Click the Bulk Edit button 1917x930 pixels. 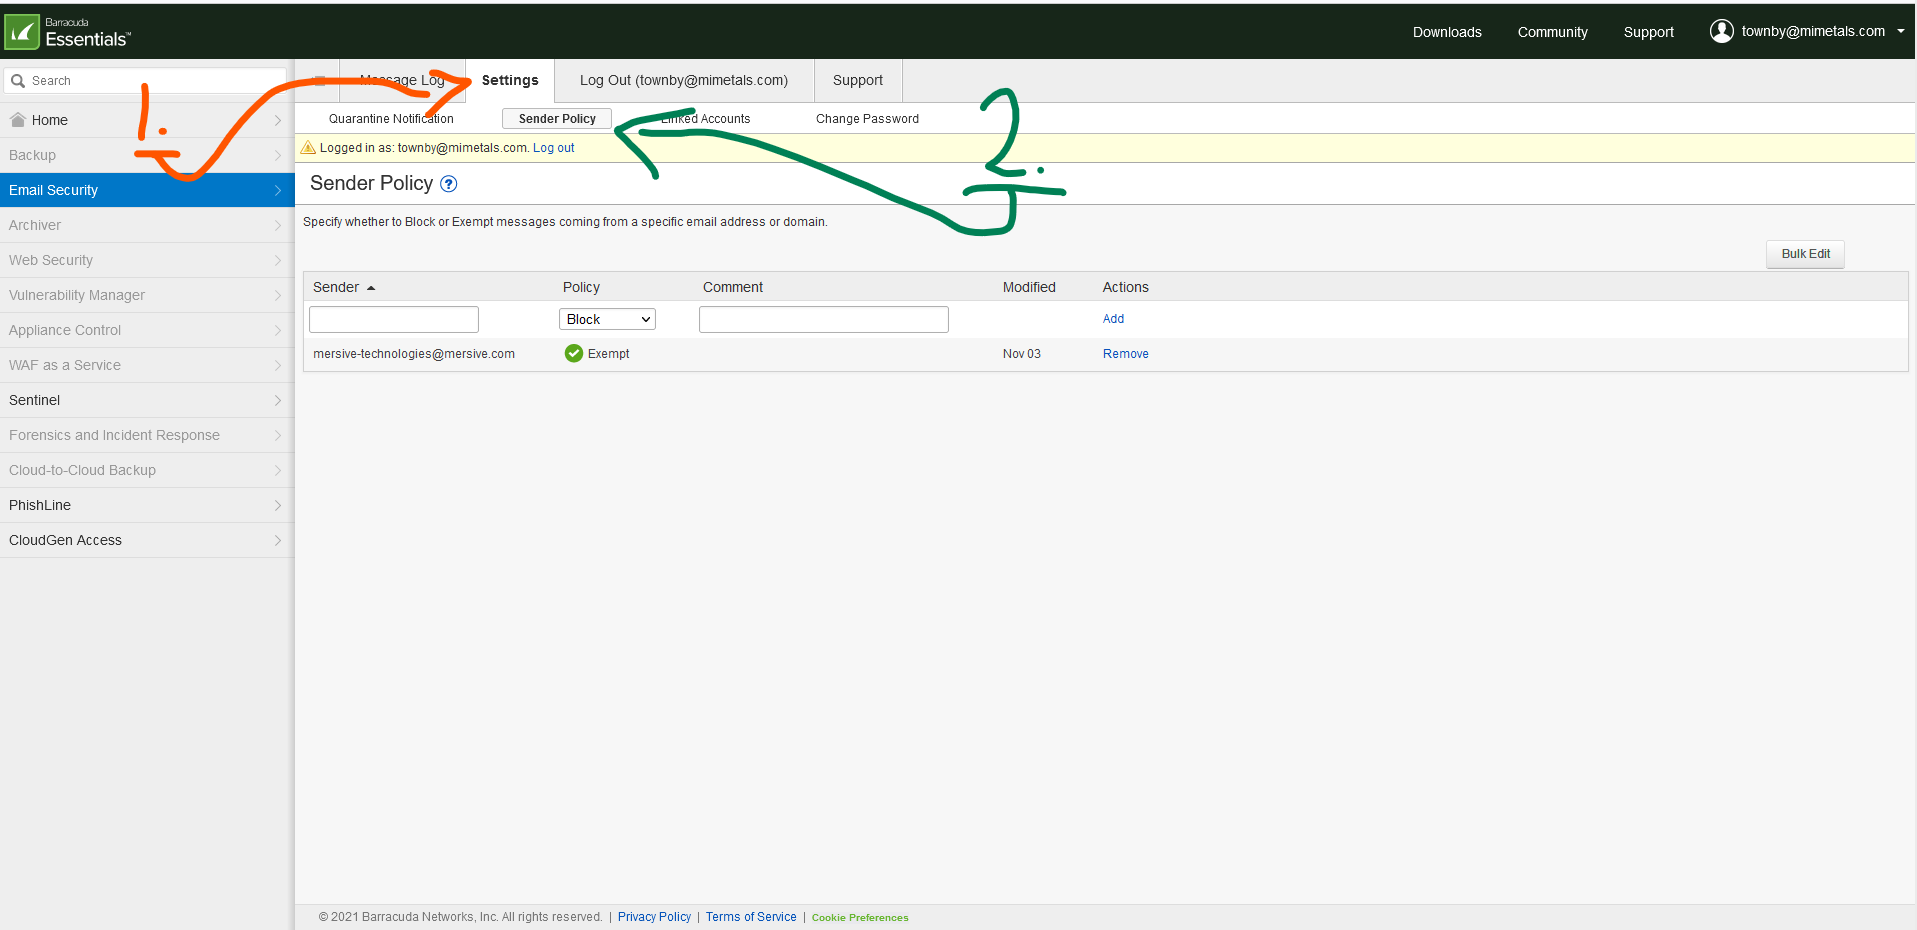point(1805,254)
